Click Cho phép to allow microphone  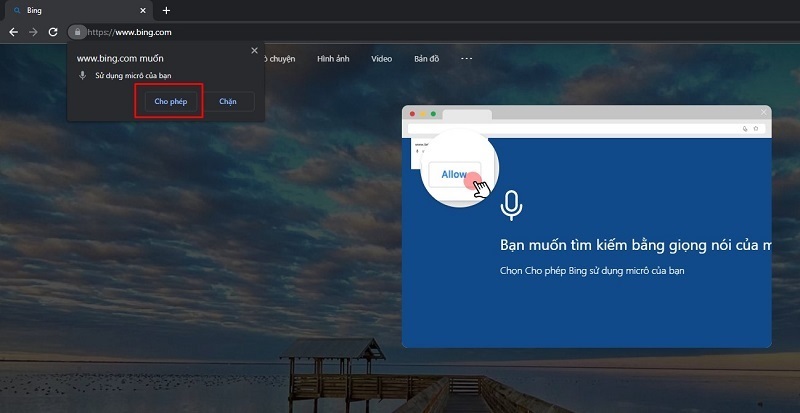coord(168,102)
